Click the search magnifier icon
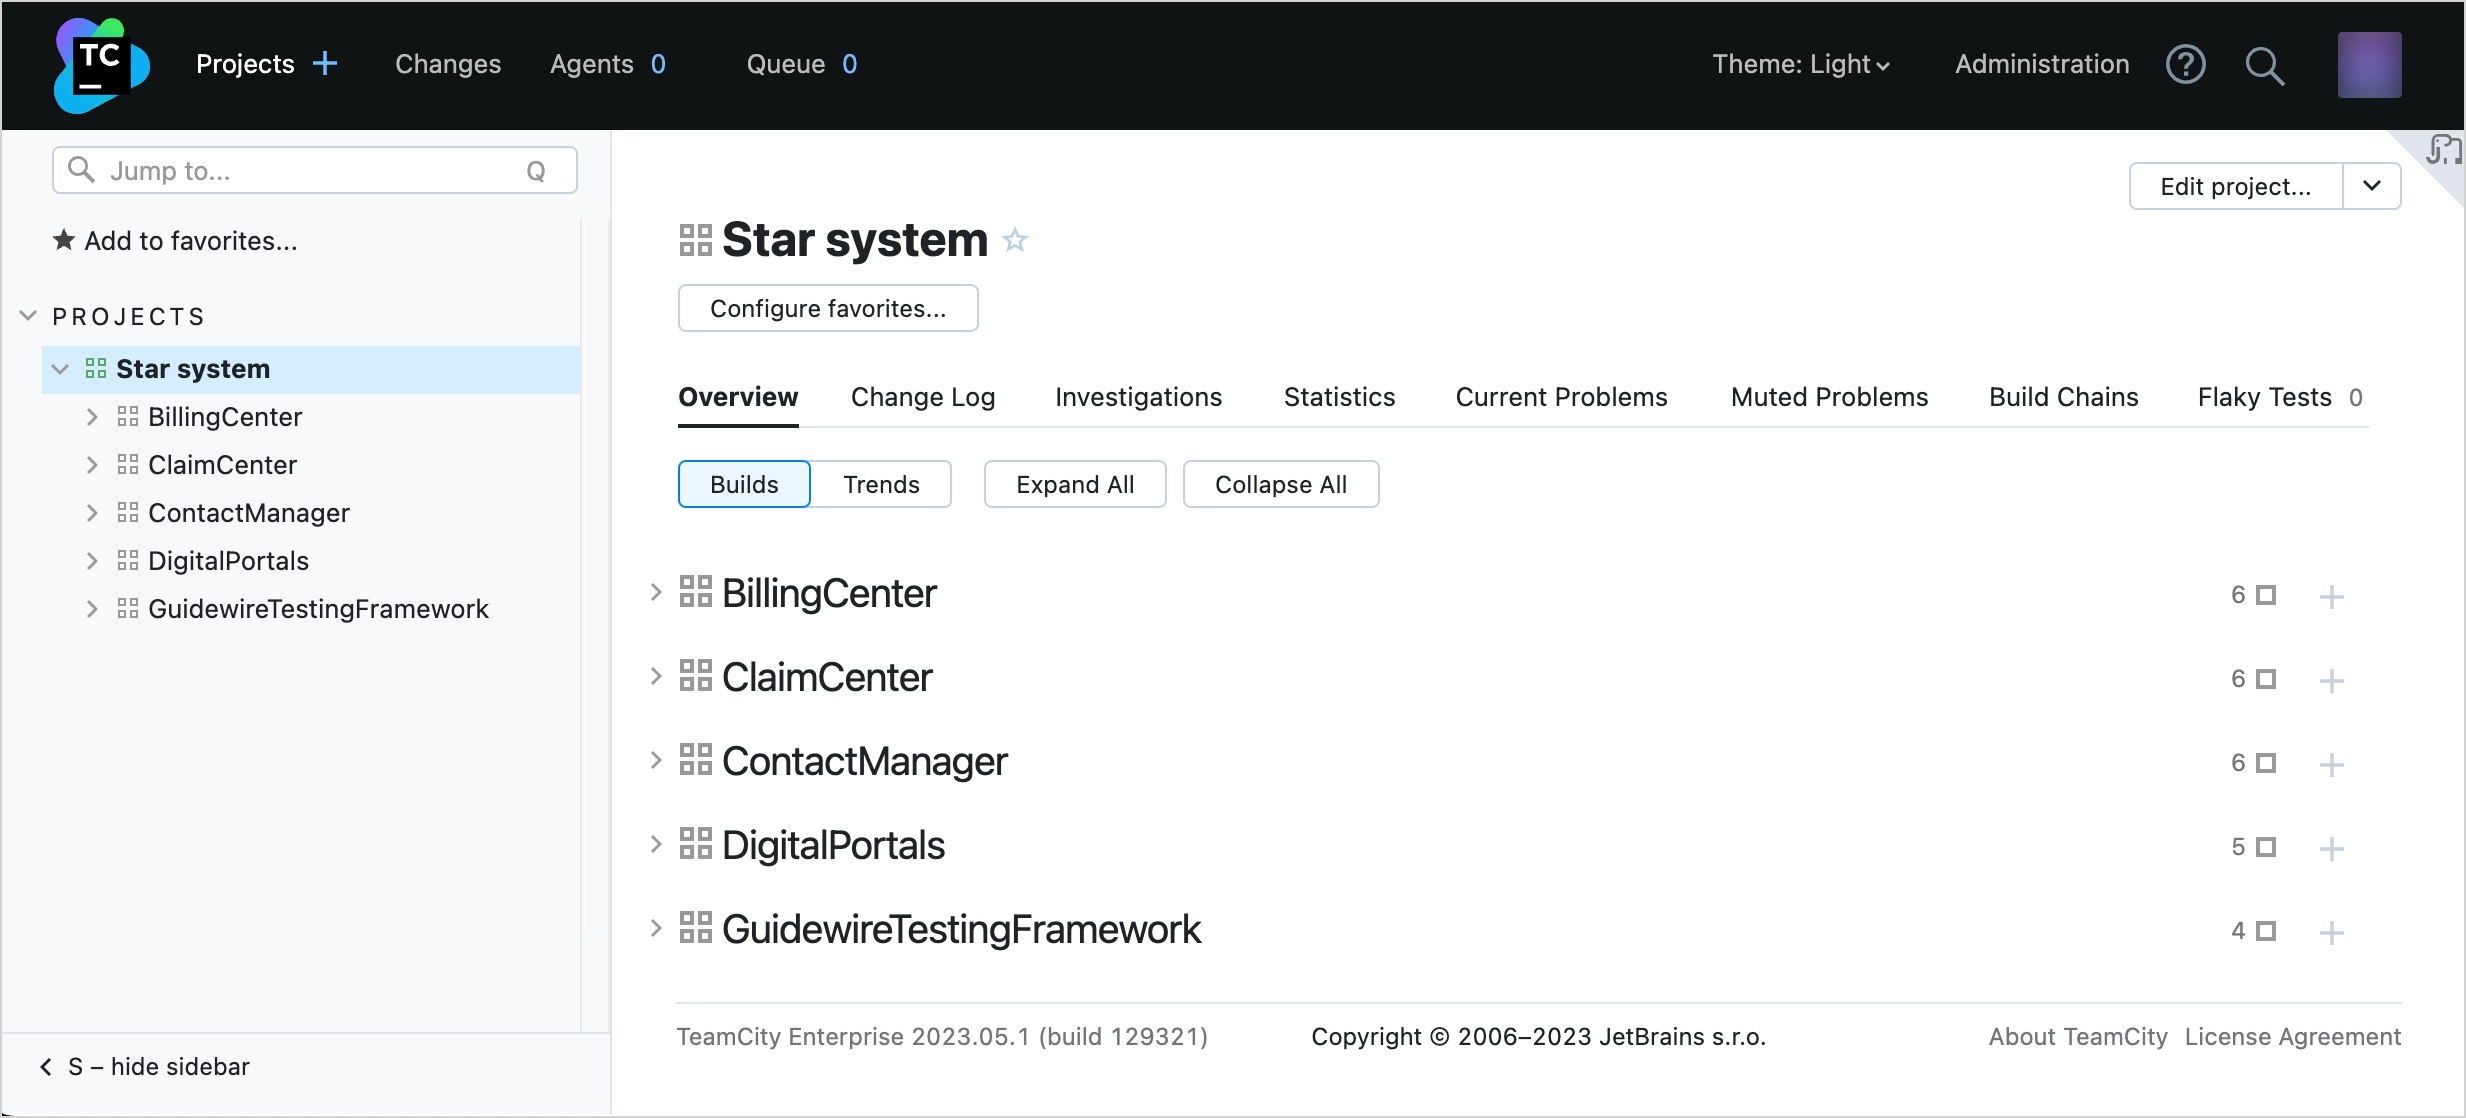The height and width of the screenshot is (1118, 2466). pos(2265,64)
